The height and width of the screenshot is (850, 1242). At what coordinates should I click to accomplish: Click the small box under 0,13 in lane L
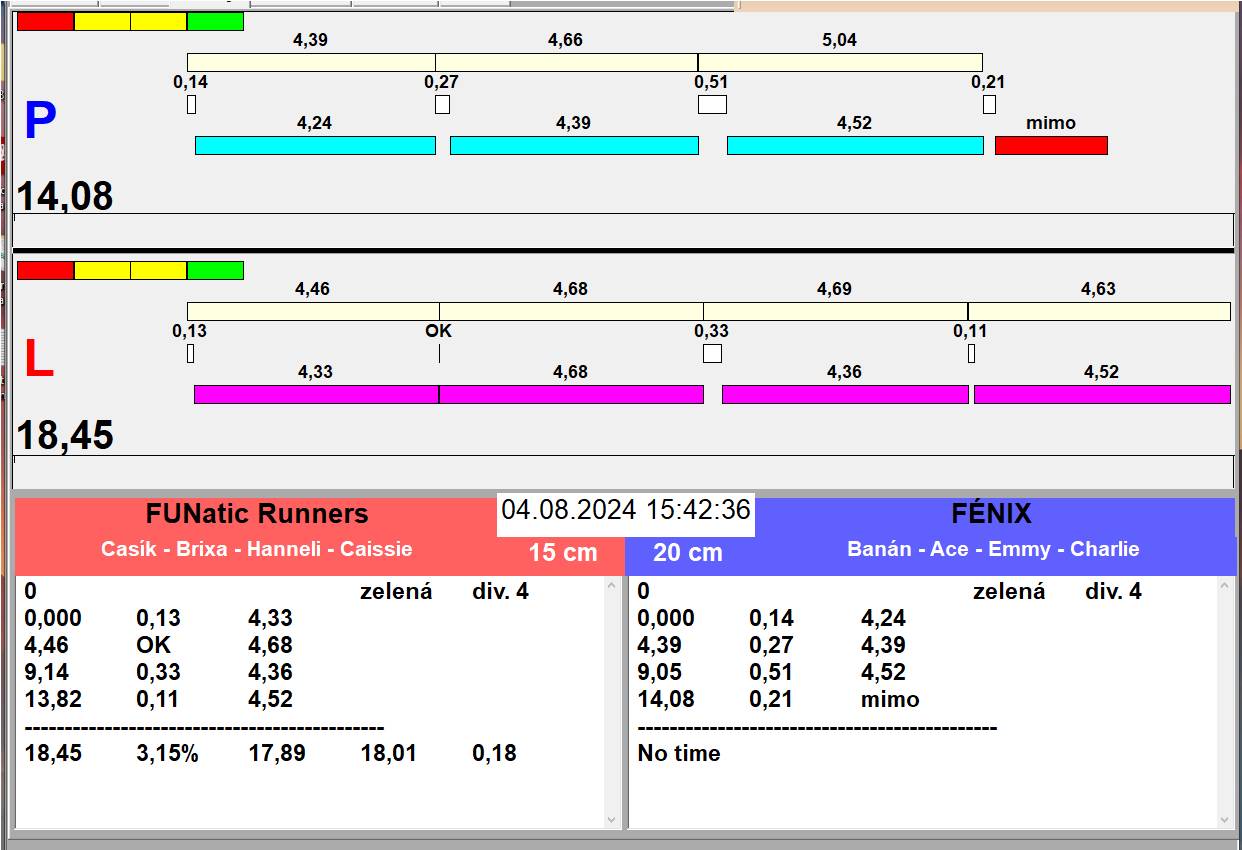click(x=190, y=353)
